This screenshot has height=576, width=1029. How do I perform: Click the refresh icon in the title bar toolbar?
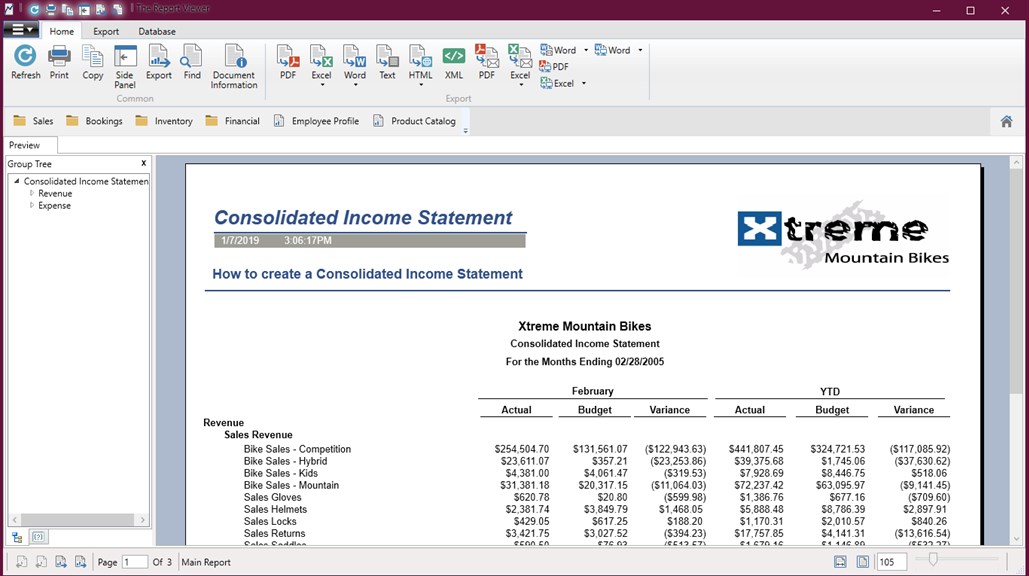[x=34, y=9]
